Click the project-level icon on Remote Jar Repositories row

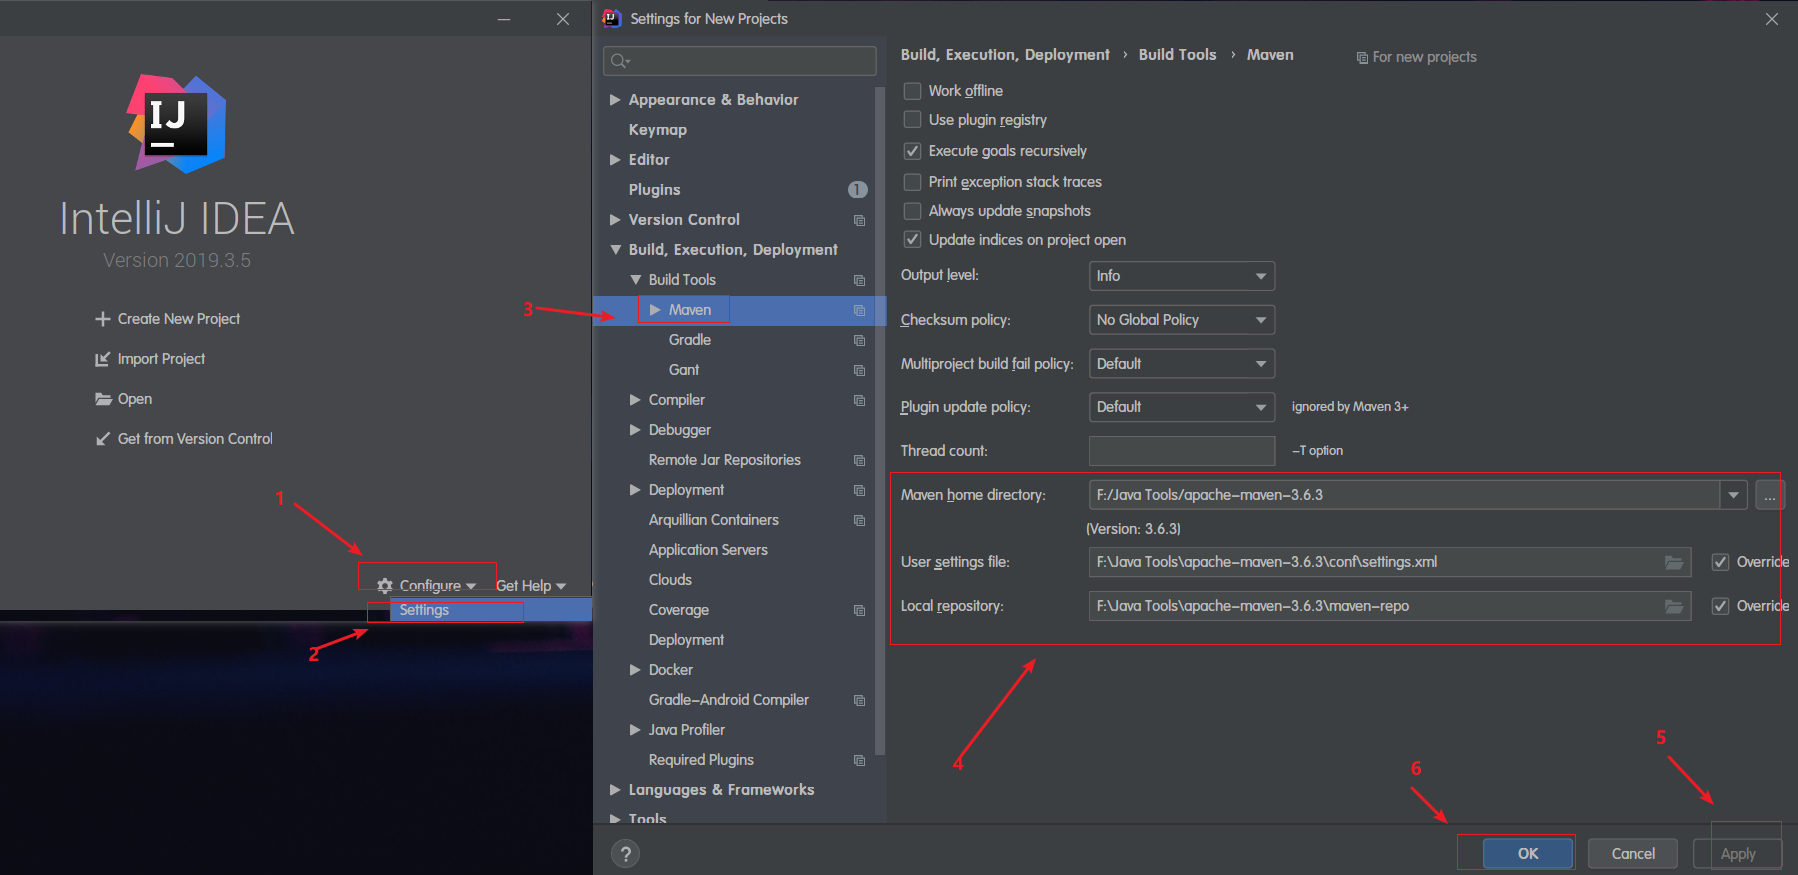click(859, 460)
